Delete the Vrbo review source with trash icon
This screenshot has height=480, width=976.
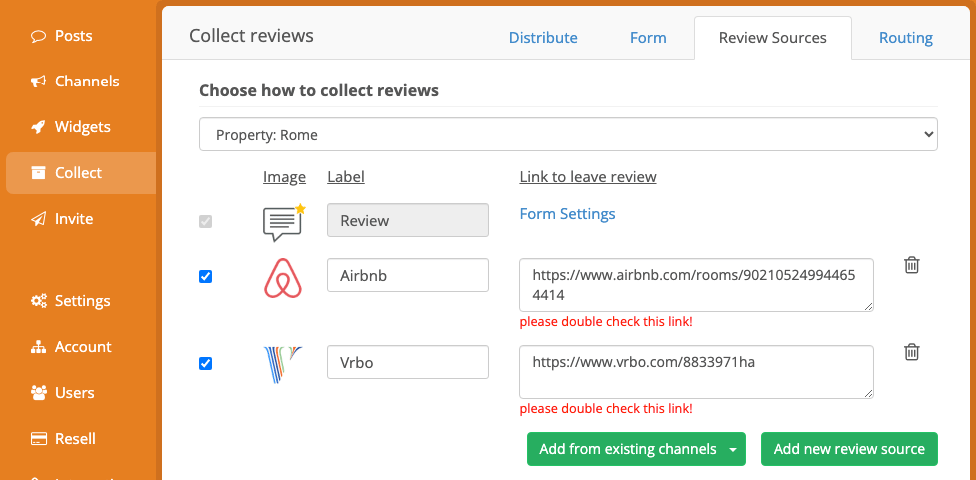[912, 352]
